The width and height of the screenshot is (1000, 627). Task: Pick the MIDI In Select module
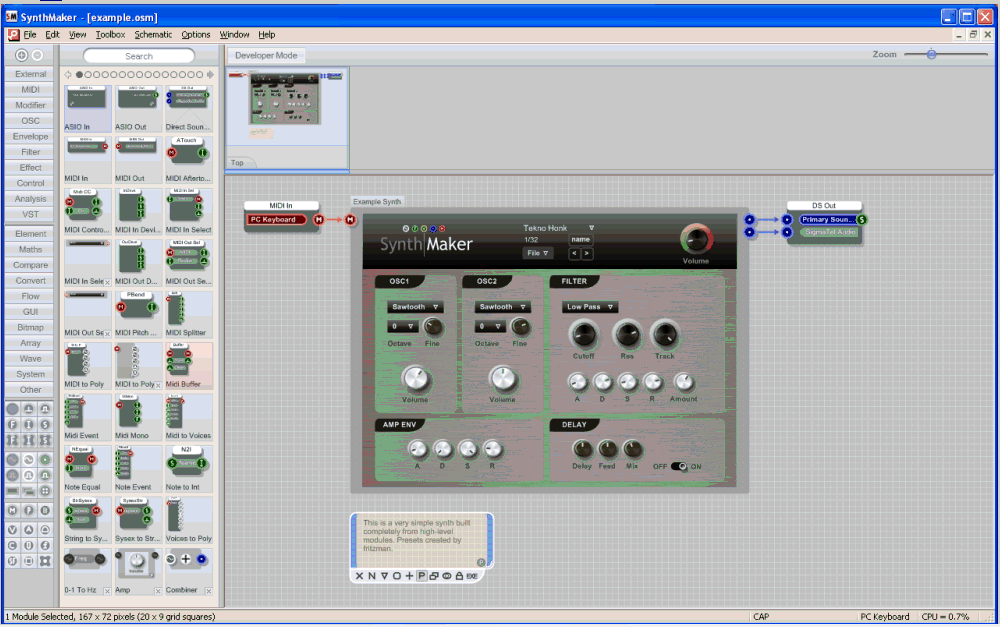pyautogui.click(x=188, y=211)
